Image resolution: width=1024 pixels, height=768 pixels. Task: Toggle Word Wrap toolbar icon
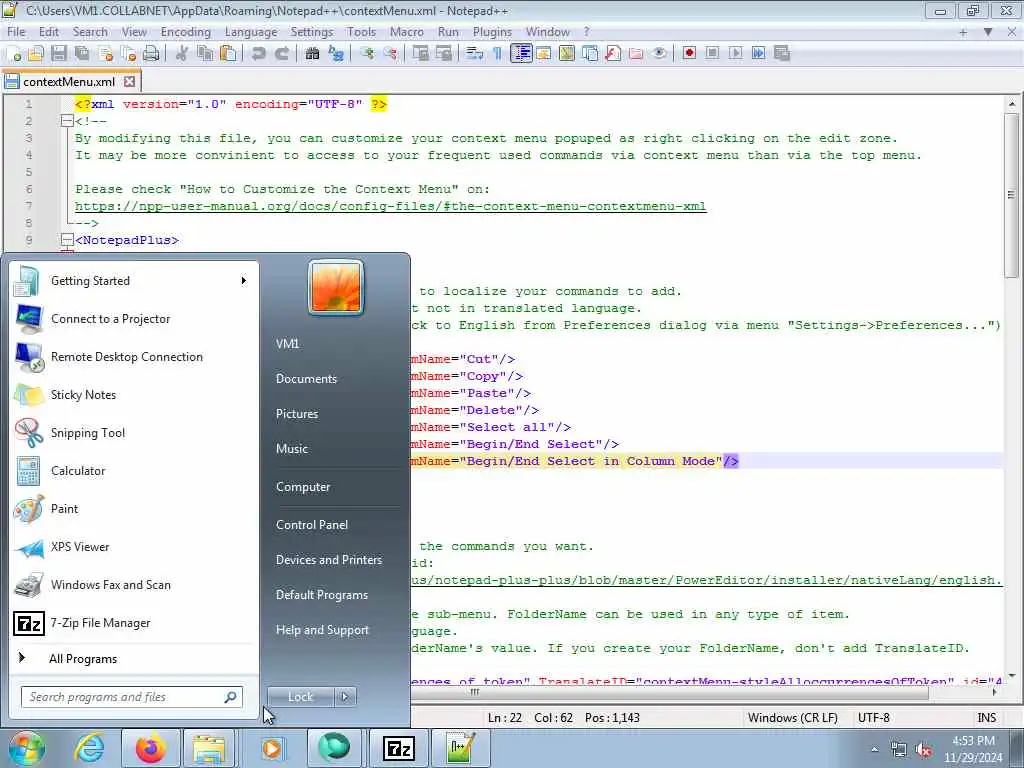pos(474,54)
